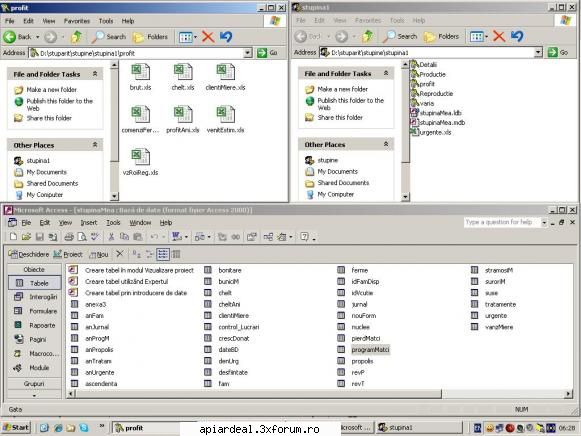Viewport: 581px width, 436px height.
Task: Click the horizontal scrollbar in tables list
Action: 320,394
